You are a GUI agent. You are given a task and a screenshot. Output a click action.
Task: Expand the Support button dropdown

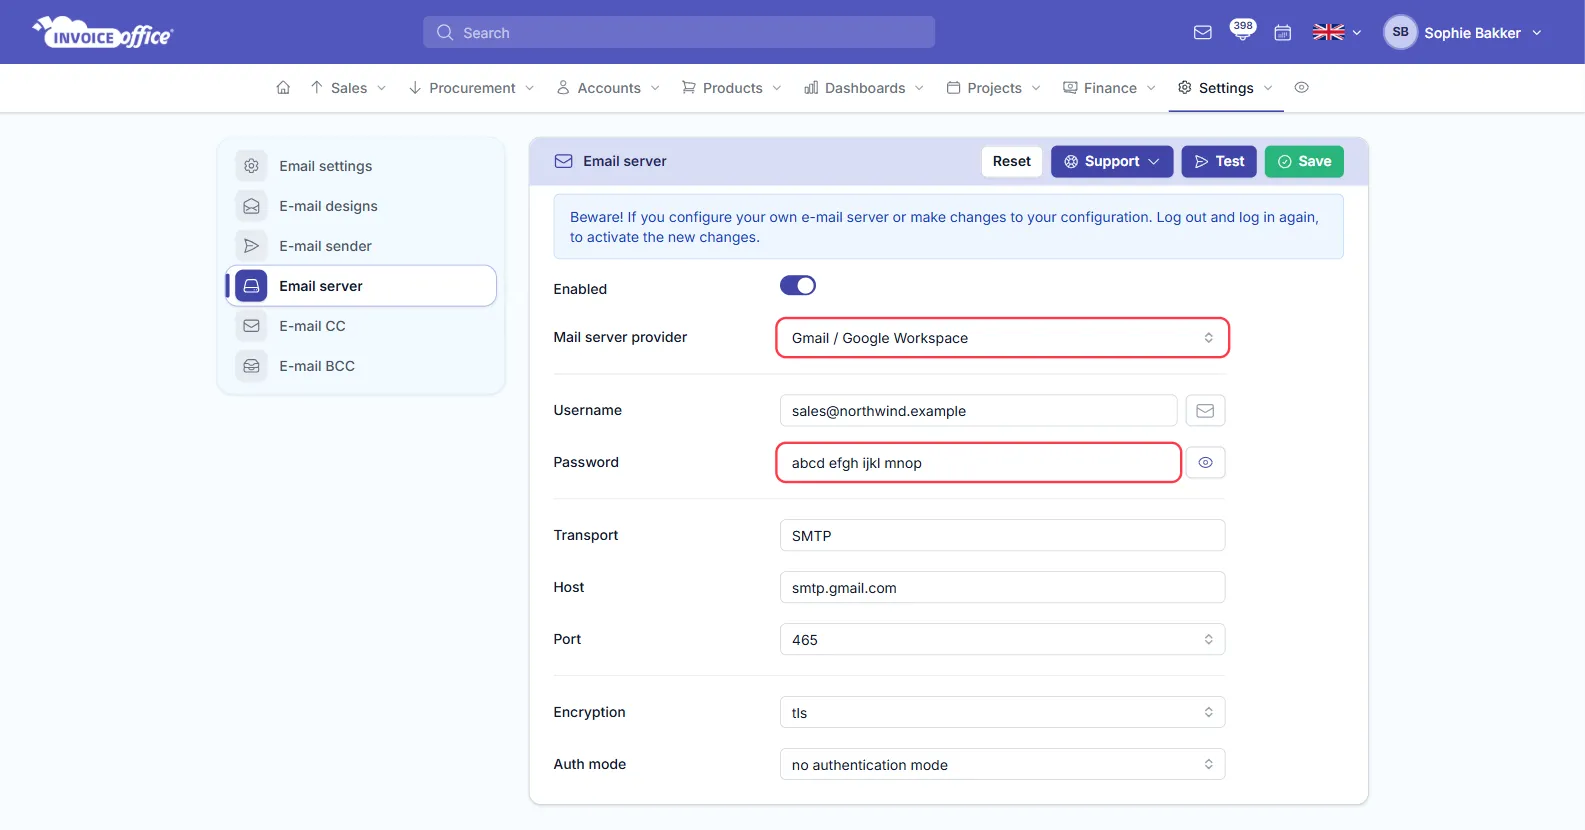tap(1112, 162)
